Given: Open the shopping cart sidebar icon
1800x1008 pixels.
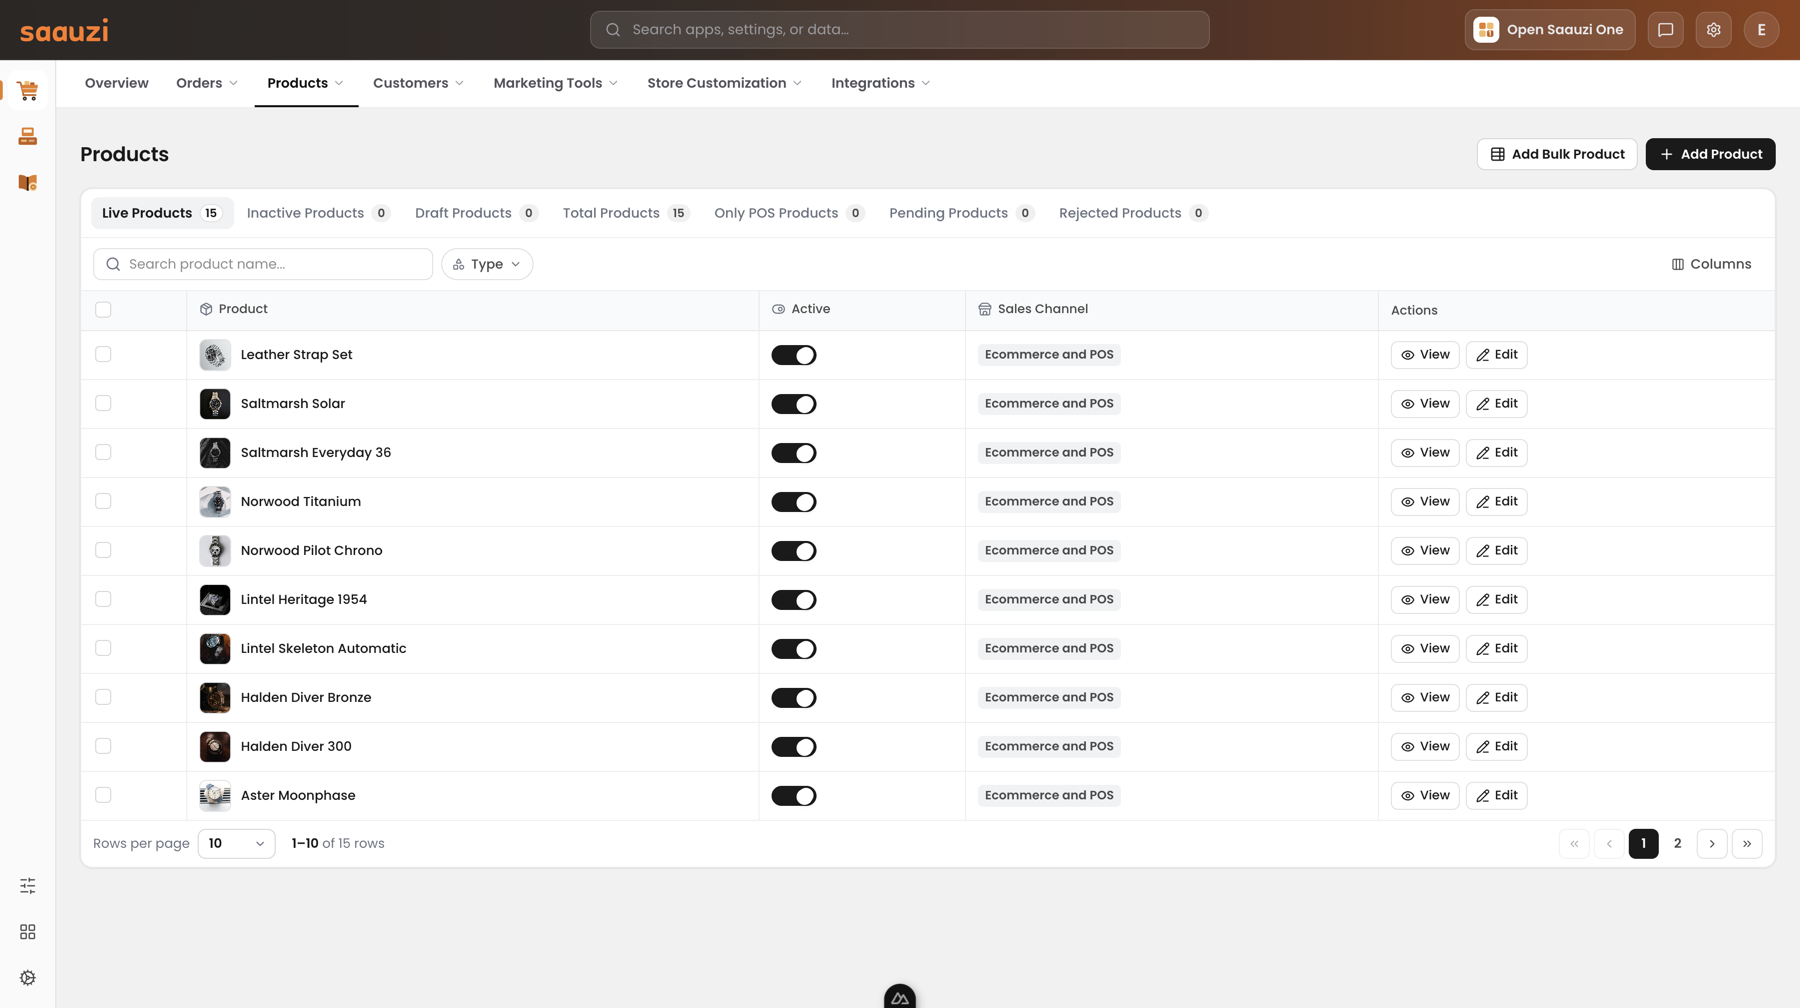Looking at the screenshot, I should pyautogui.click(x=27, y=91).
